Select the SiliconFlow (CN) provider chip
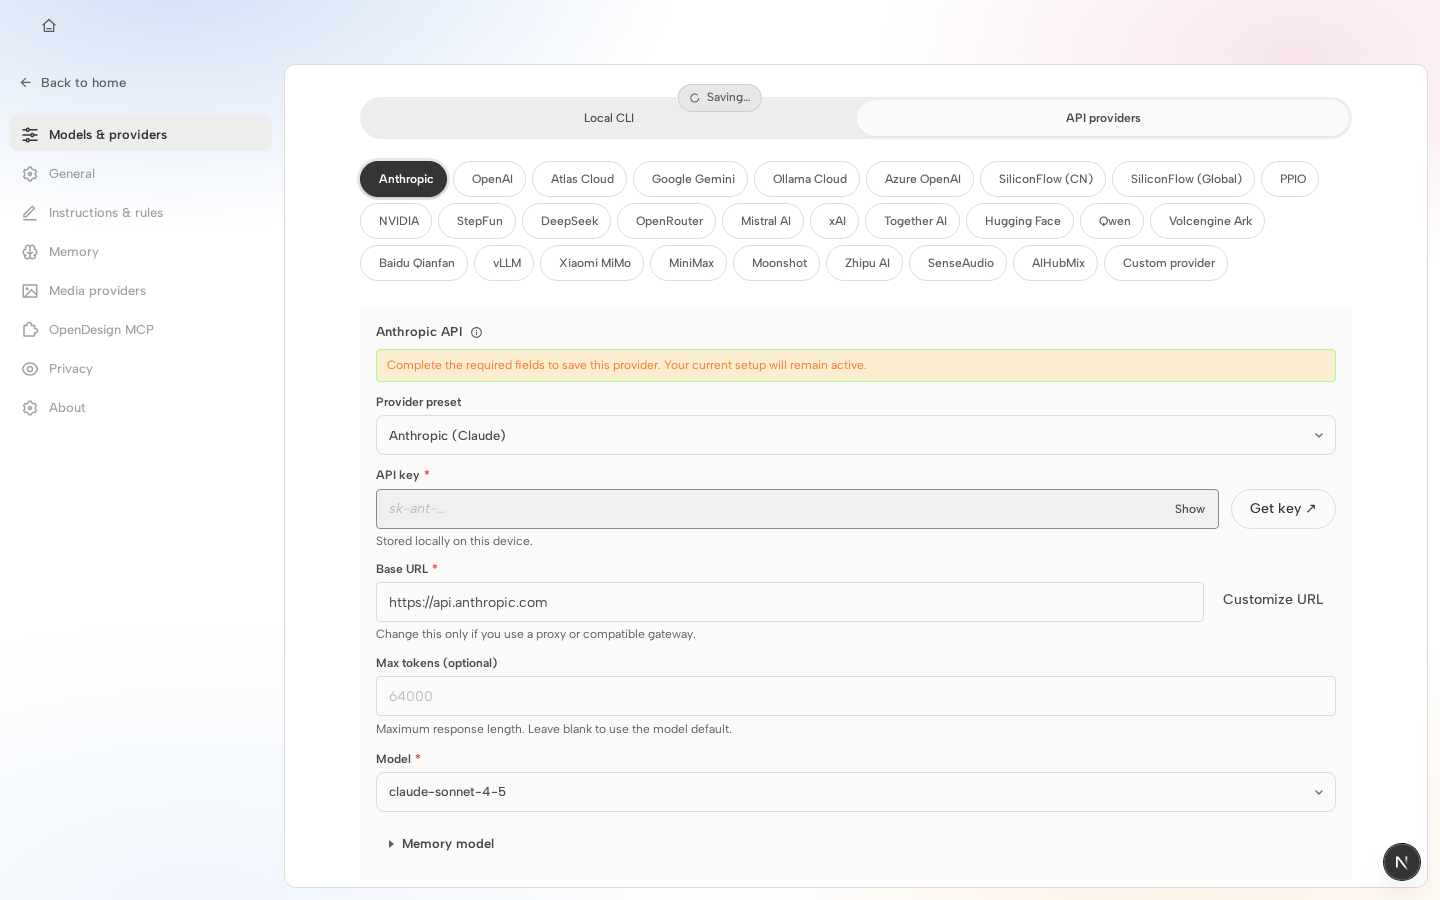This screenshot has height=900, width=1440. point(1043,179)
